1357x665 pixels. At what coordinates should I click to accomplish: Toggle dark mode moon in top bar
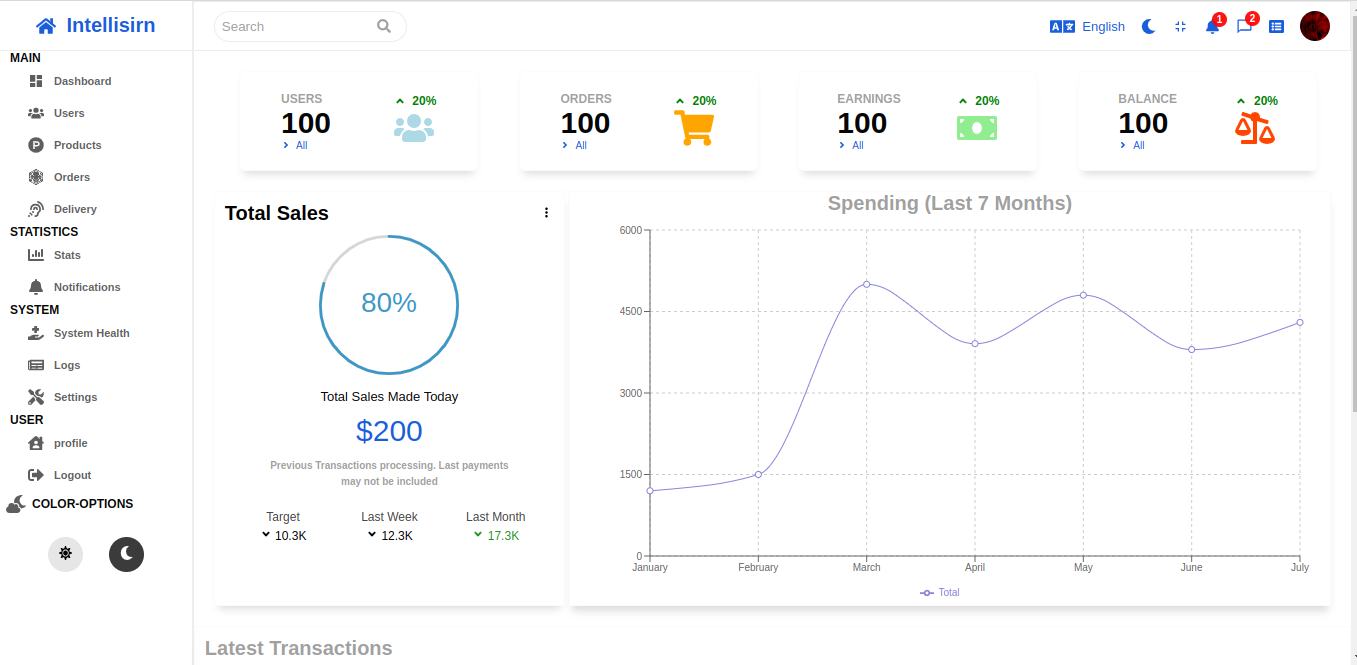tap(1149, 27)
